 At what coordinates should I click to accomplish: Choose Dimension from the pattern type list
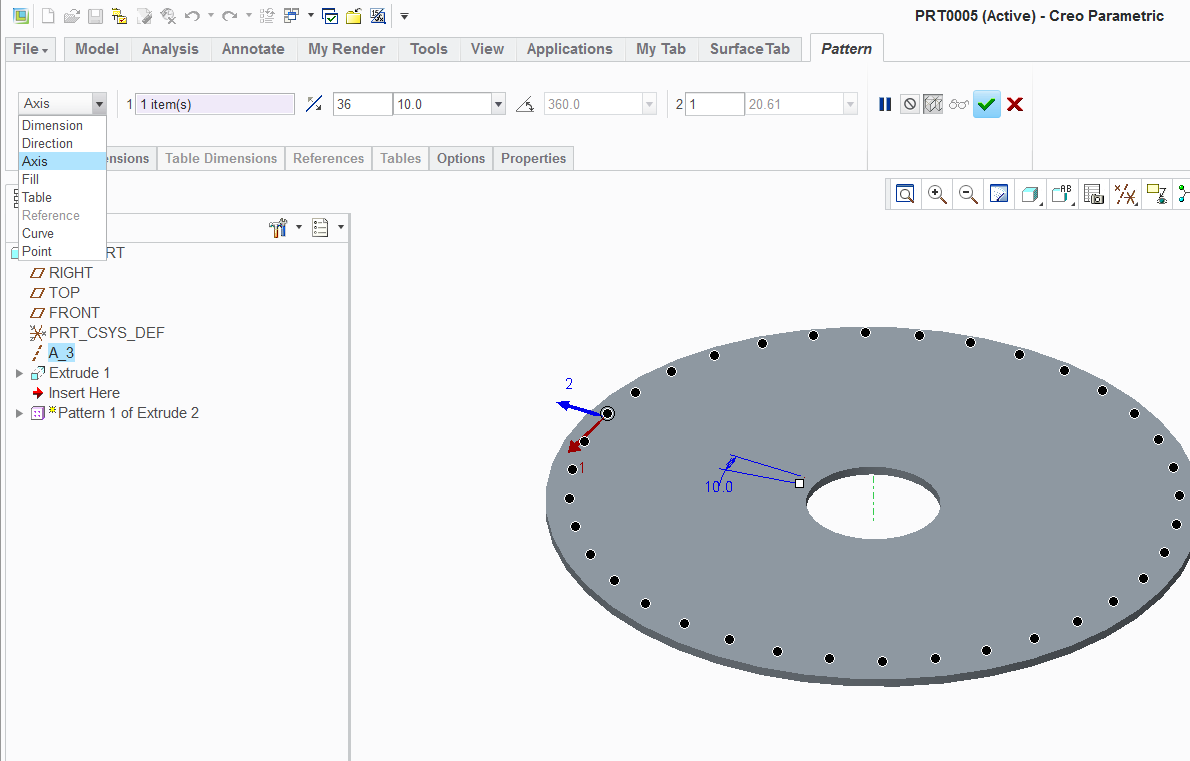pyautogui.click(x=62, y=125)
